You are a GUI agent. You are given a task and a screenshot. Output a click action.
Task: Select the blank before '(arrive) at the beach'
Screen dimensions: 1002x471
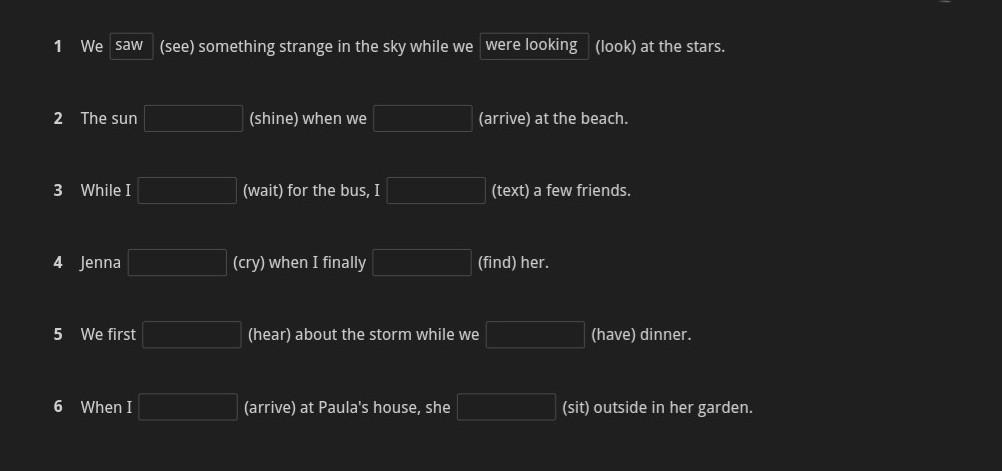click(x=423, y=118)
